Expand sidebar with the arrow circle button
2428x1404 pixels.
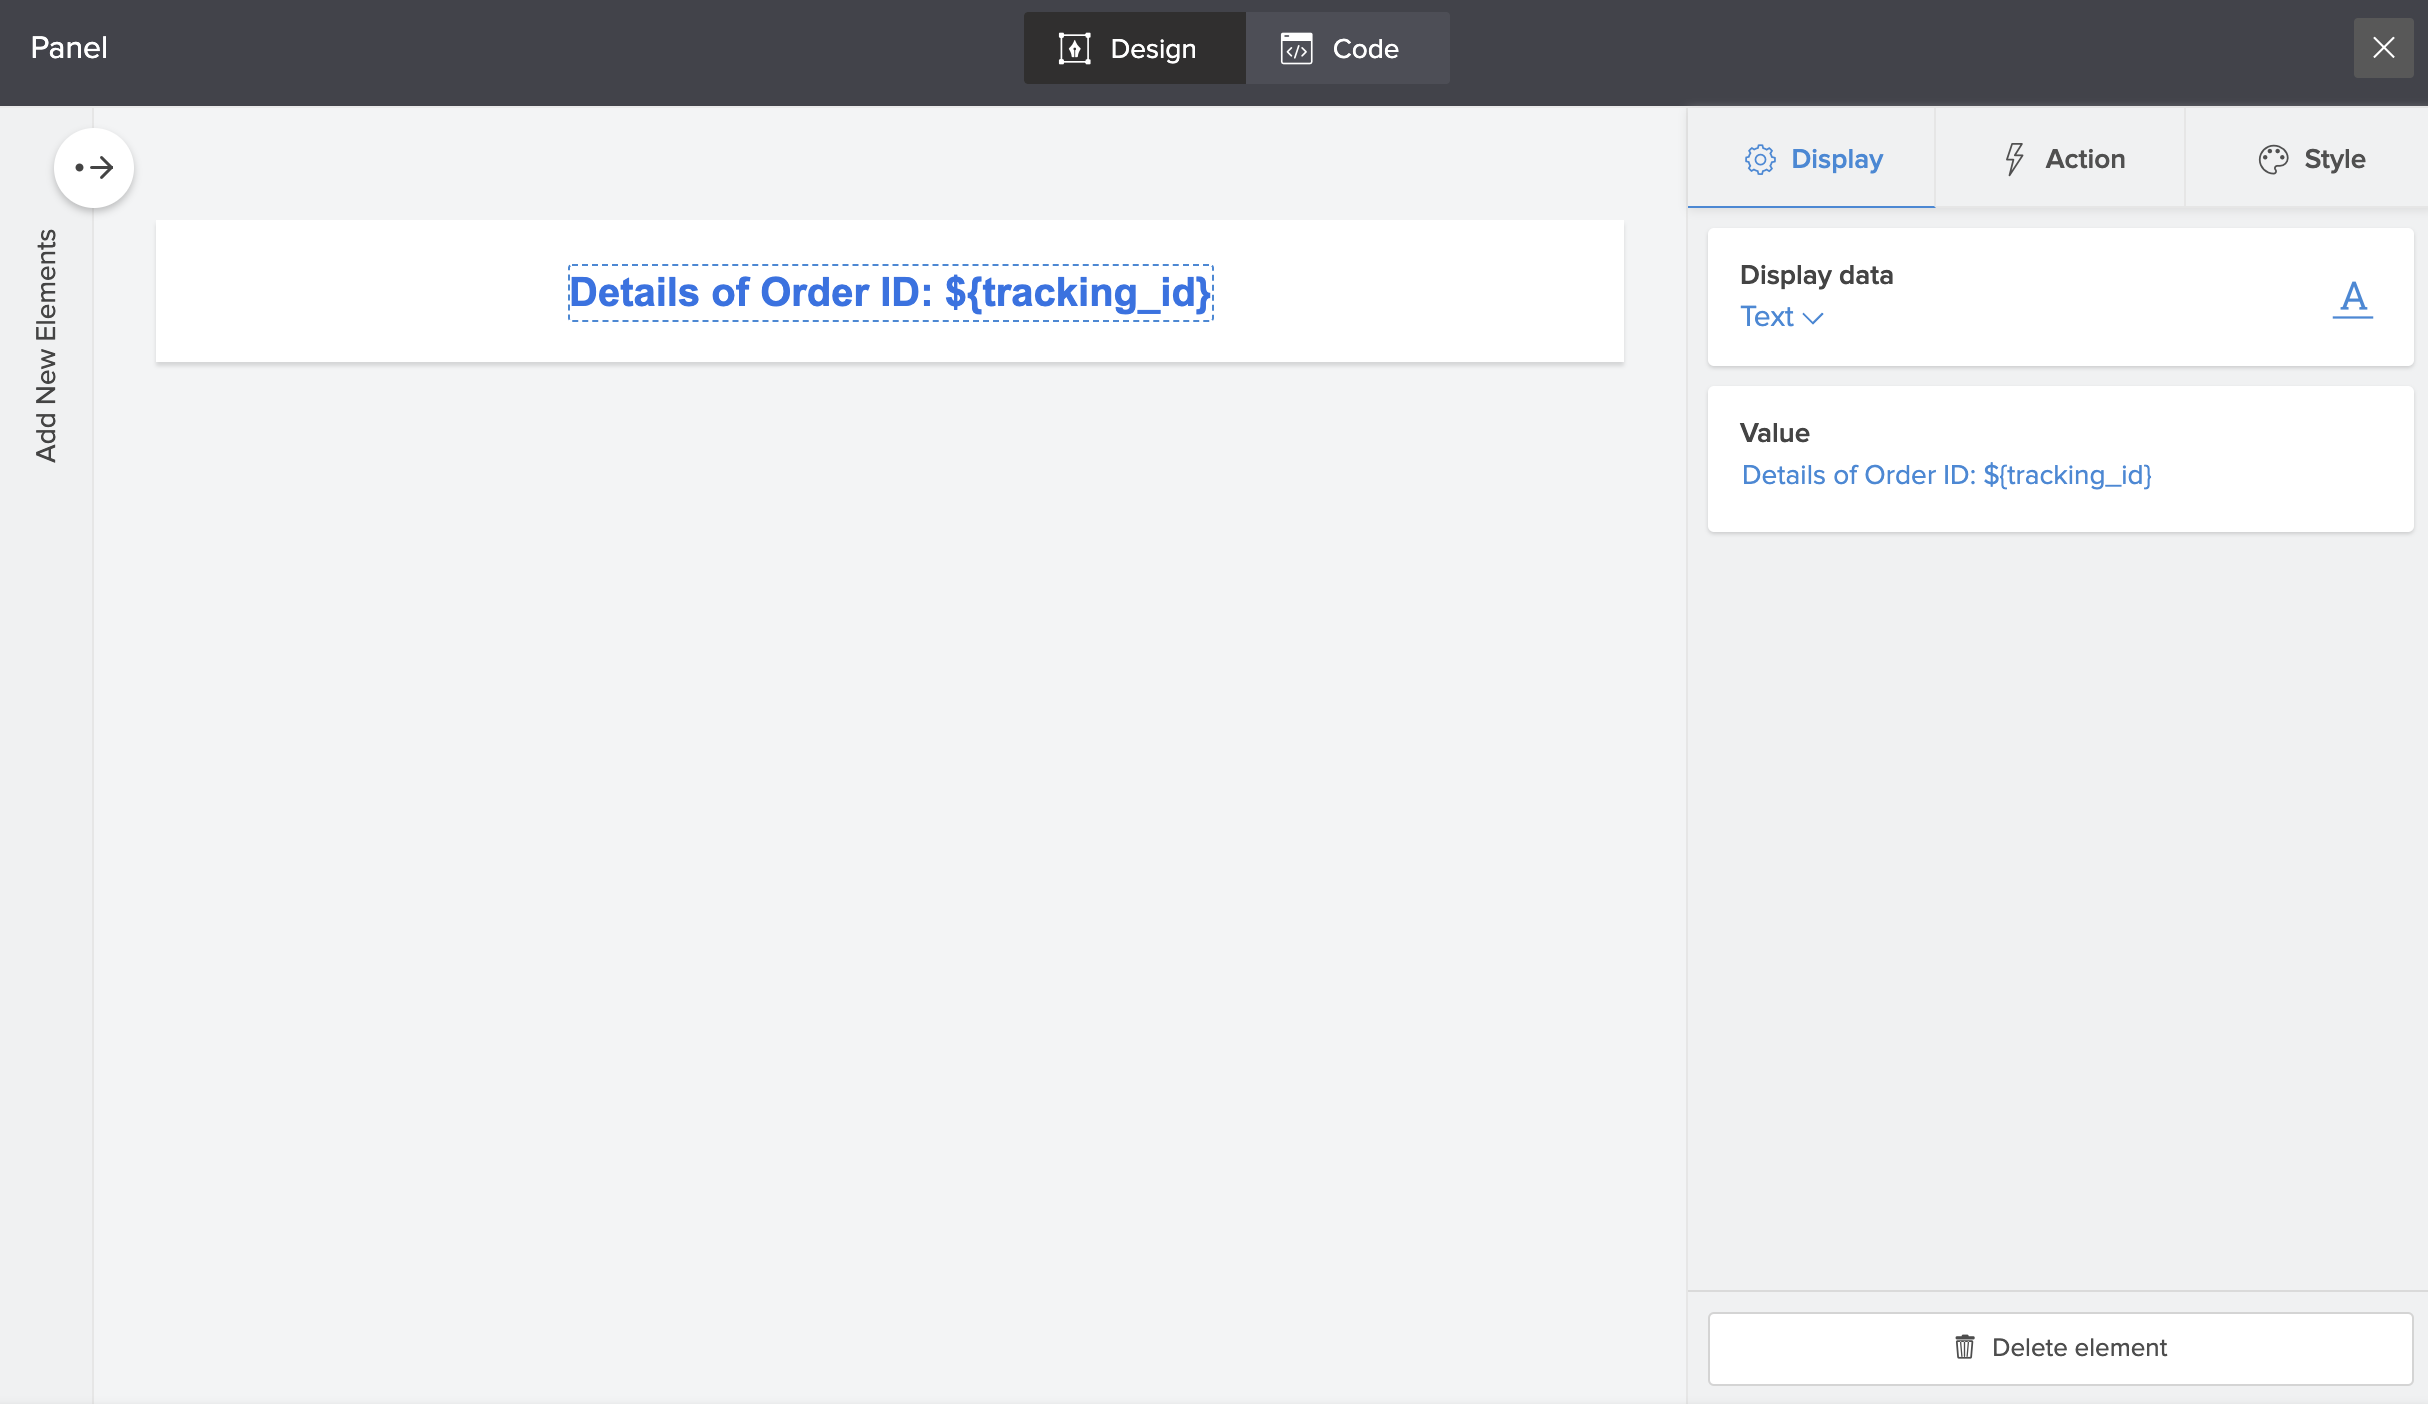(94, 168)
